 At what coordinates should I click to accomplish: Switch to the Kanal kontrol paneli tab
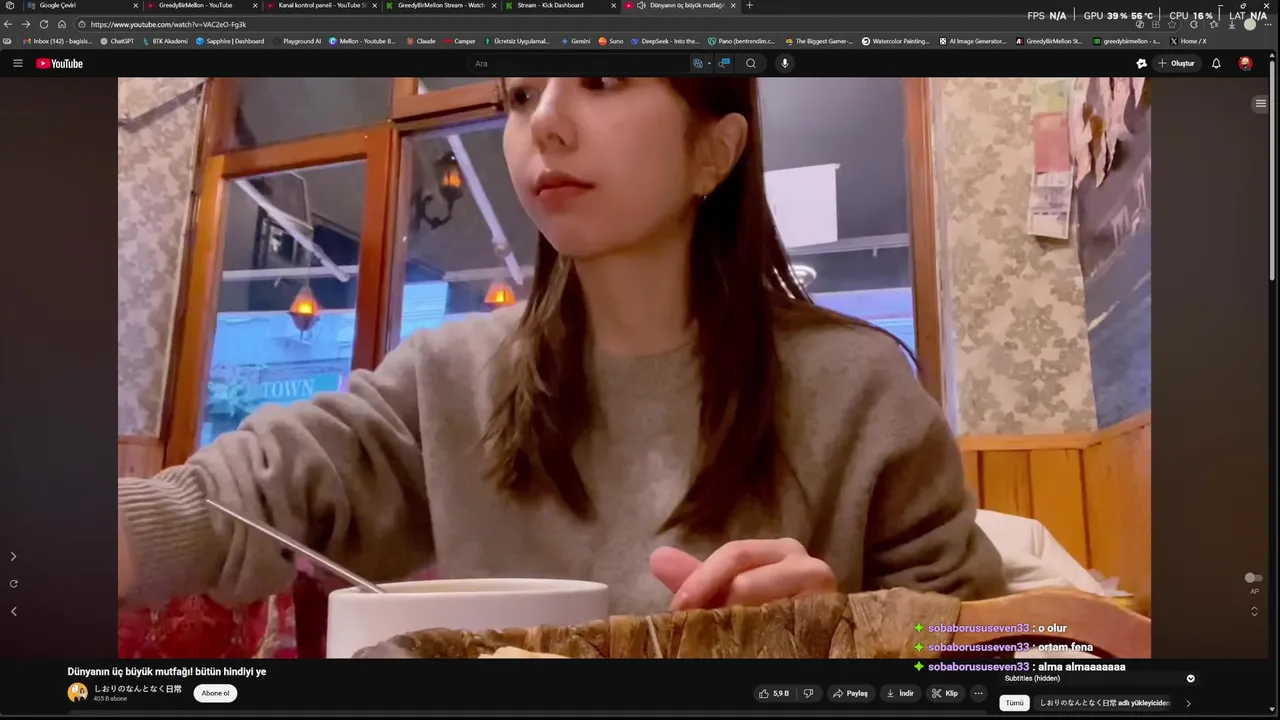coord(322,5)
